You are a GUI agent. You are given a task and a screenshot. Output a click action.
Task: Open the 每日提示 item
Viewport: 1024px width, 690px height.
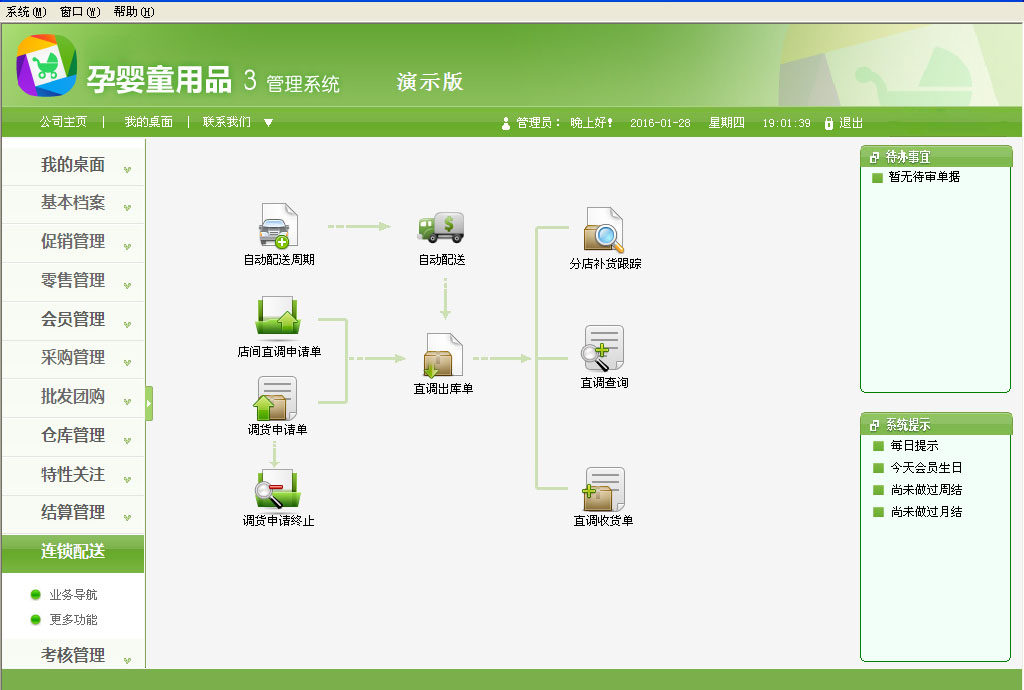(x=914, y=446)
